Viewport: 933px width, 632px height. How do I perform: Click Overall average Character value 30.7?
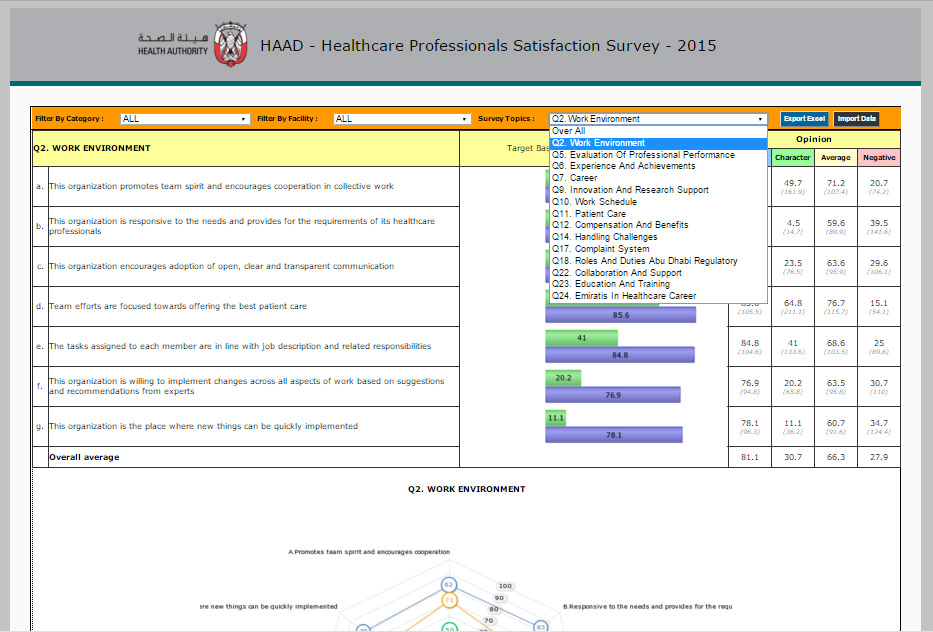point(793,457)
